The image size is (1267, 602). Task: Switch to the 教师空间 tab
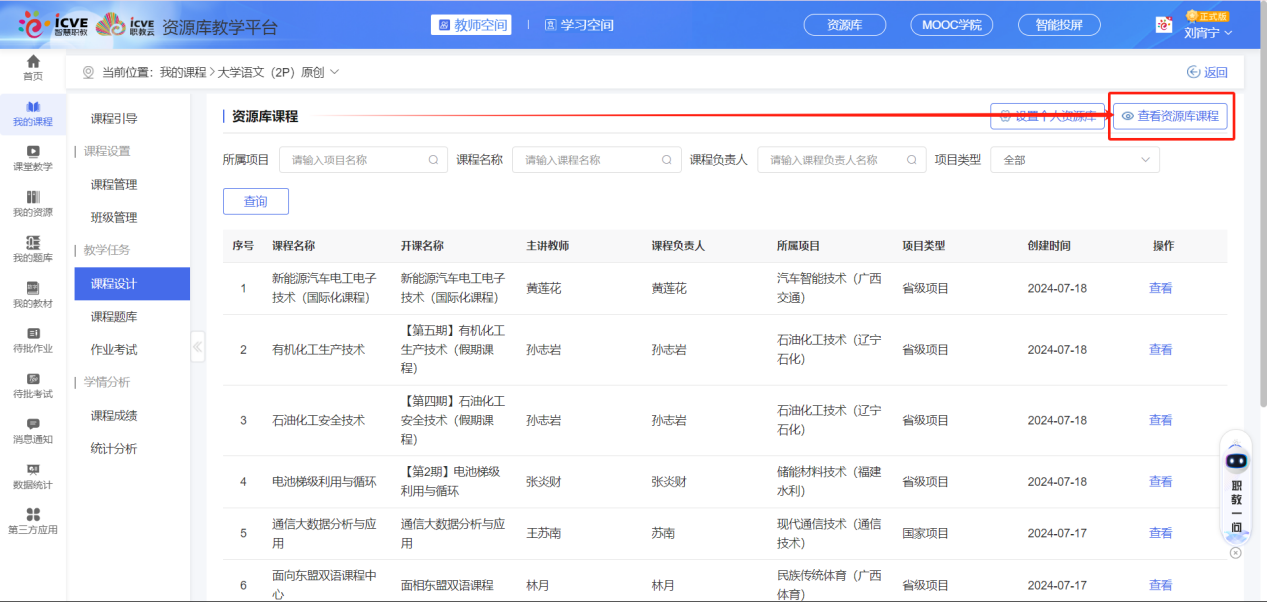click(x=472, y=25)
